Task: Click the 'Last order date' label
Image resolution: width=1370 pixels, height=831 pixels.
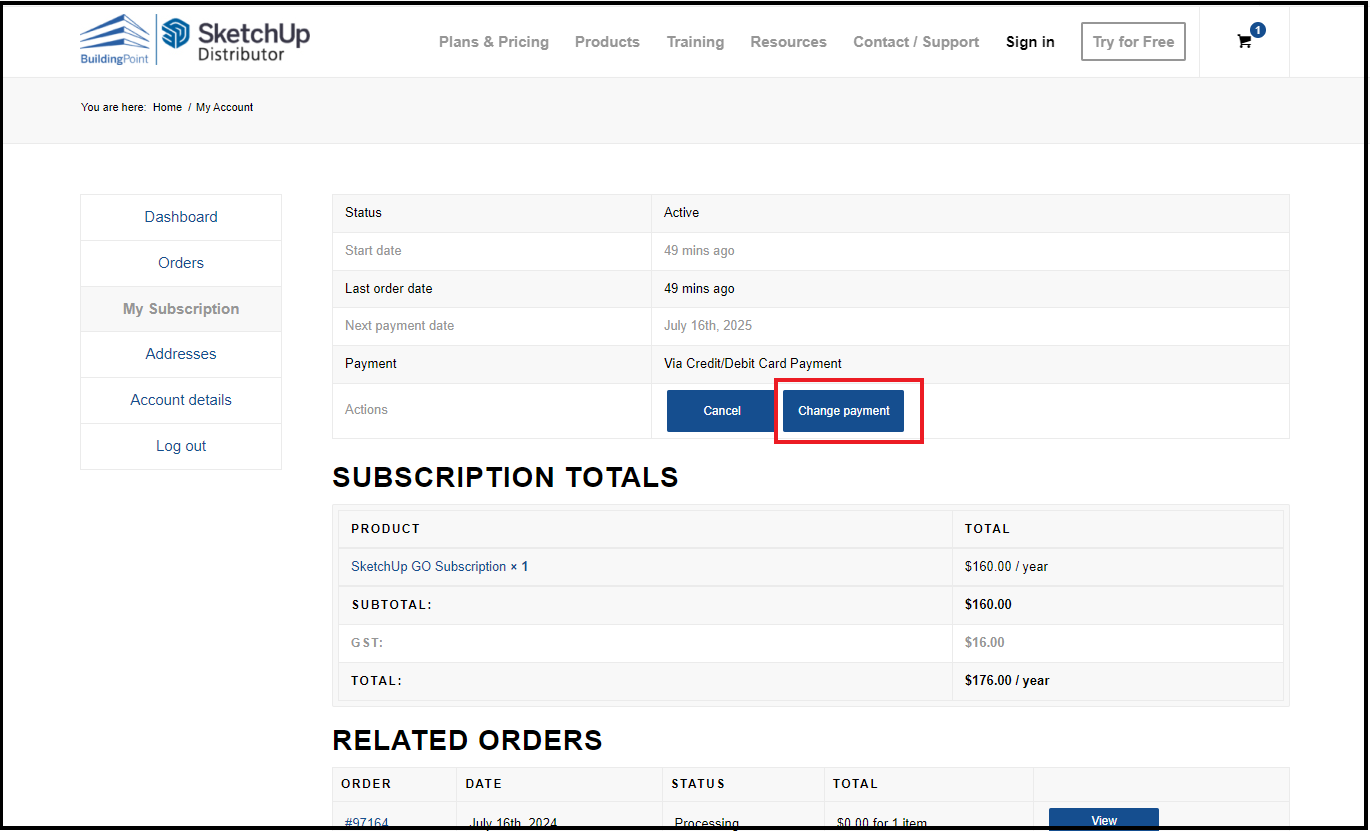Action: point(389,288)
